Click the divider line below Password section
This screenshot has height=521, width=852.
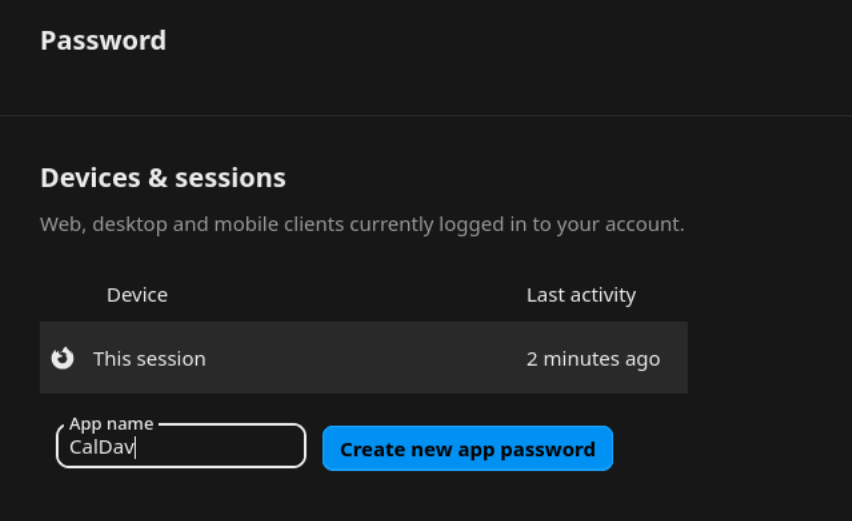pos(426,116)
